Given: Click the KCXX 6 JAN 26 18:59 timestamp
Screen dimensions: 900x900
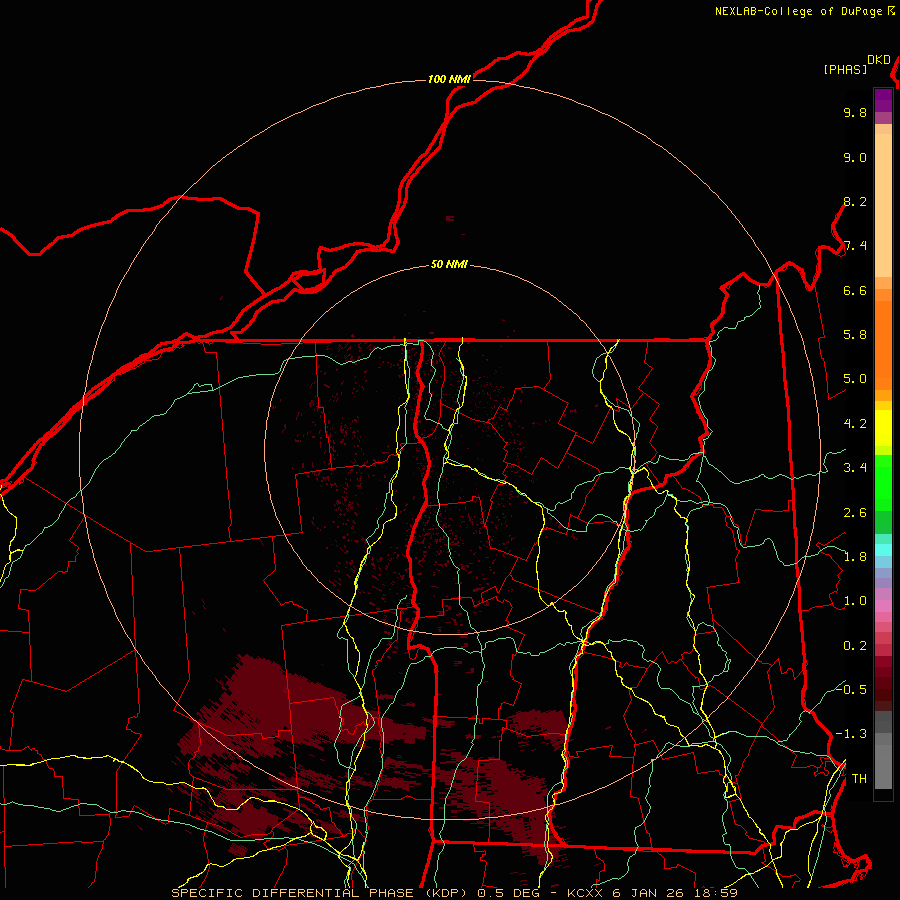Looking at the screenshot, I should pyautogui.click(x=652, y=893).
